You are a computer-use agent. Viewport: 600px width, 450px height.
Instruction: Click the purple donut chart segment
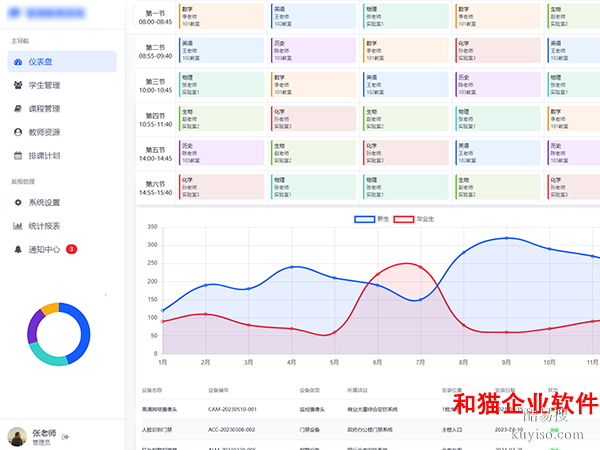(34, 326)
